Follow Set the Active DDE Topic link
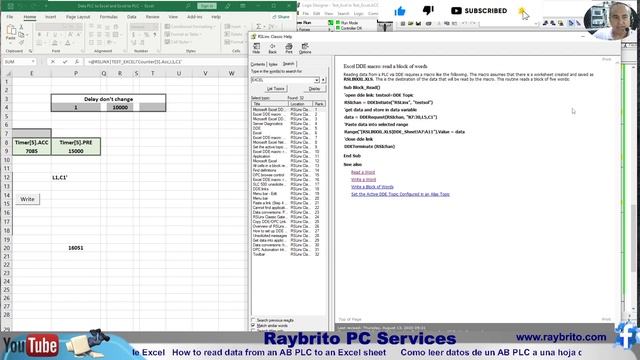640x360 pixels. tap(400, 194)
